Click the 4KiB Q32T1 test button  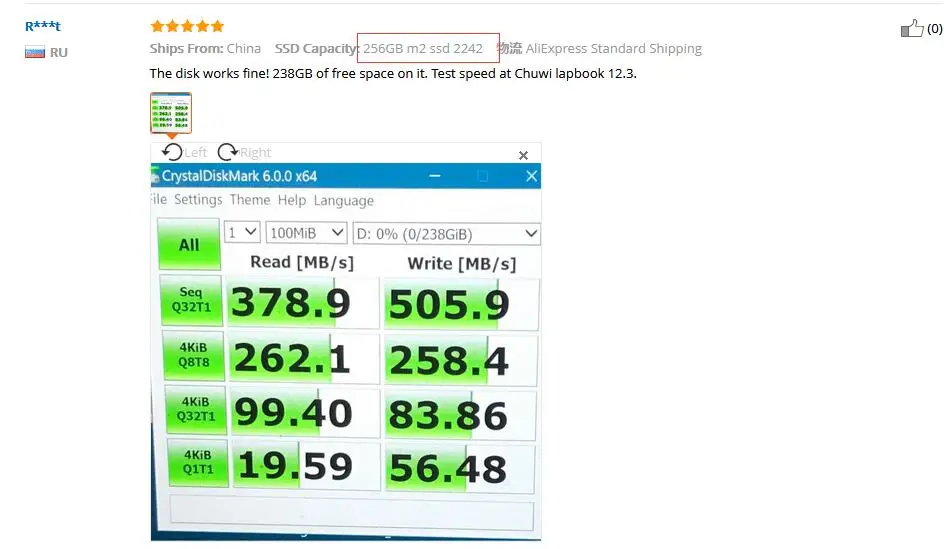click(x=196, y=409)
